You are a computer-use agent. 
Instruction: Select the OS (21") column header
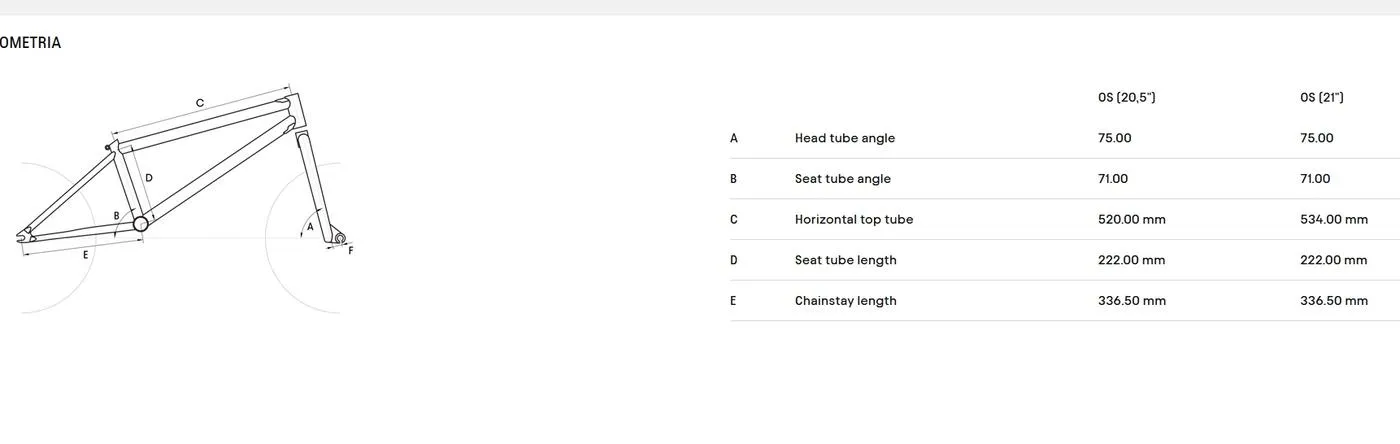click(1322, 98)
